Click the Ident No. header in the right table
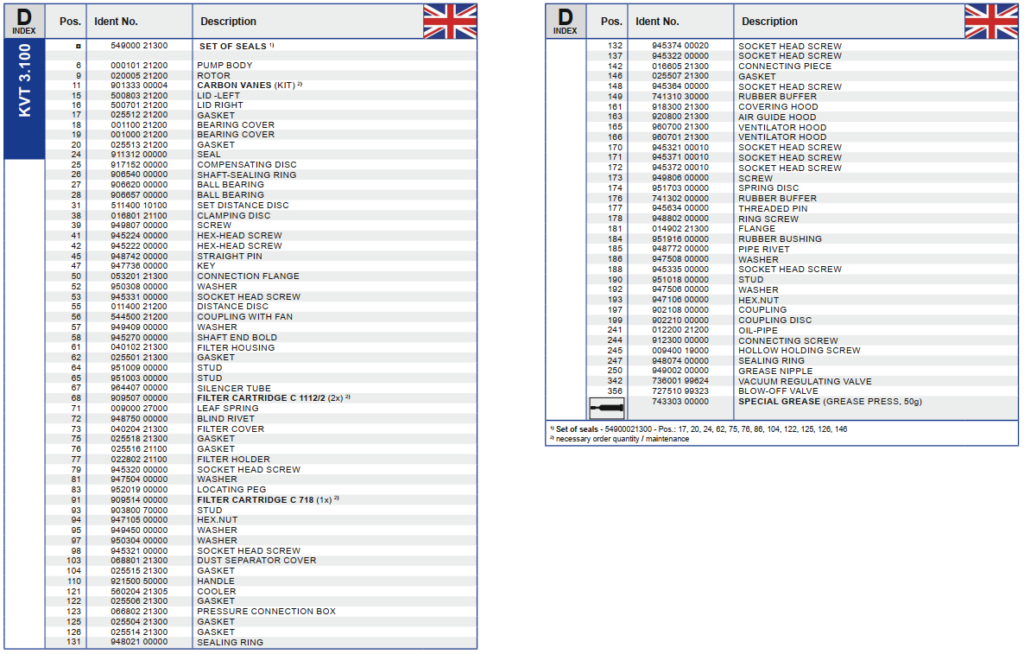The width and height of the screenshot is (1024, 654). pyautogui.click(x=657, y=21)
